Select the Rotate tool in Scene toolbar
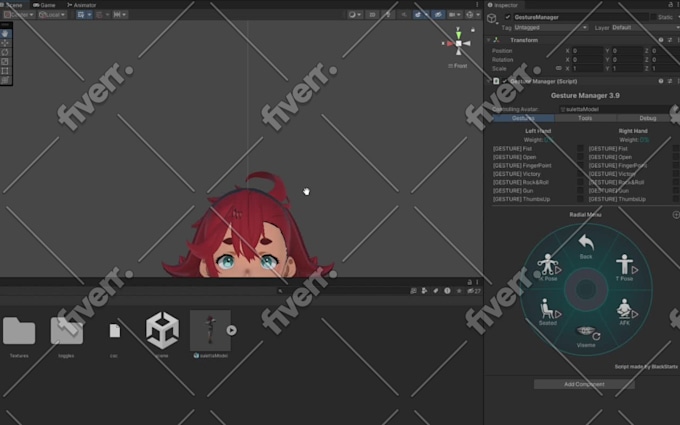 [5, 52]
